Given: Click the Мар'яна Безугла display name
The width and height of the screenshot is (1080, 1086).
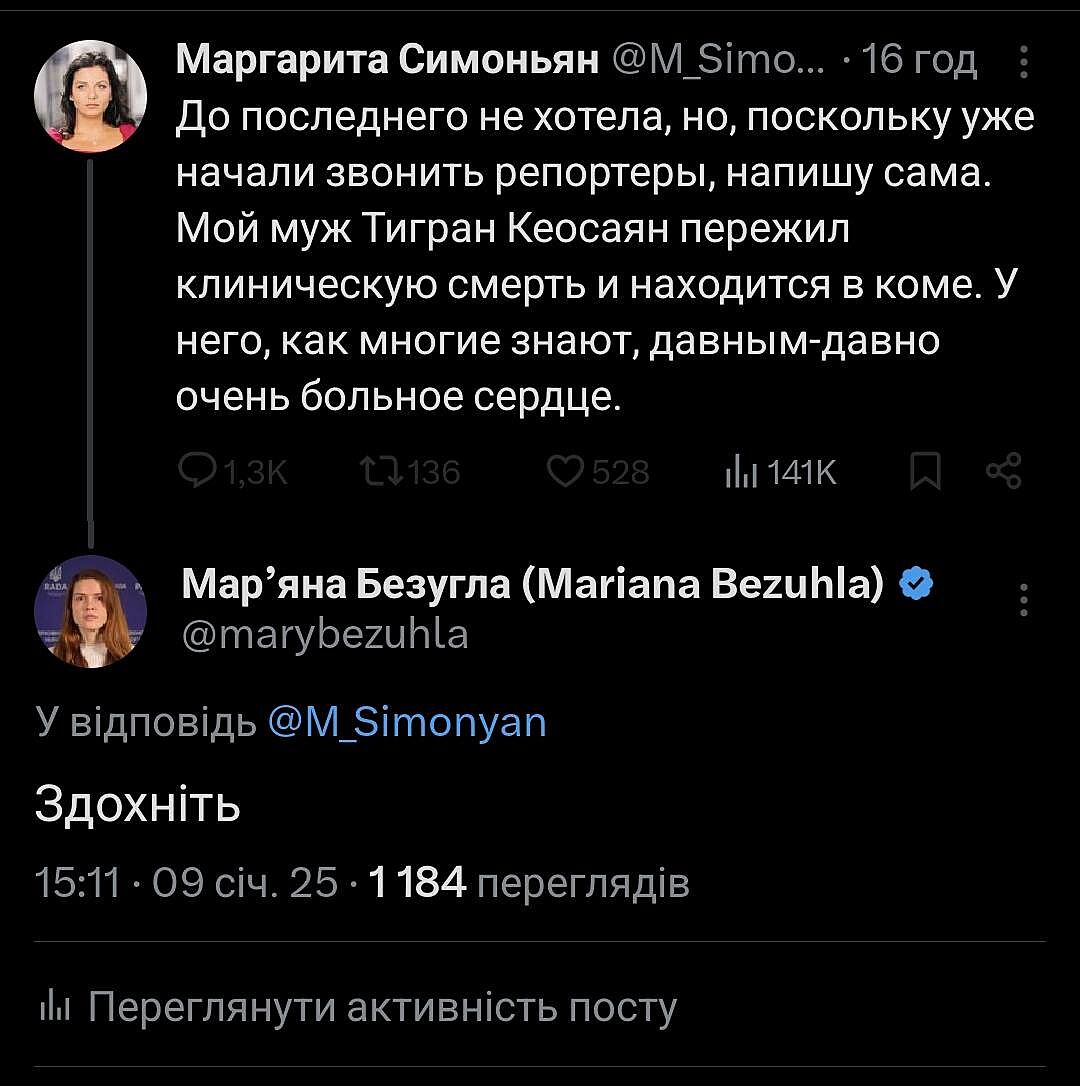Looking at the screenshot, I should 533,584.
